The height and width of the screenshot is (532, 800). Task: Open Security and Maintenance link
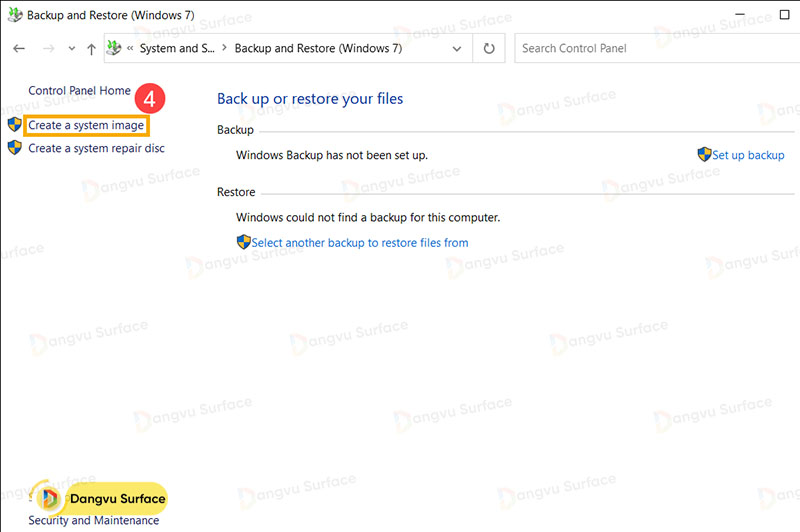point(93,520)
